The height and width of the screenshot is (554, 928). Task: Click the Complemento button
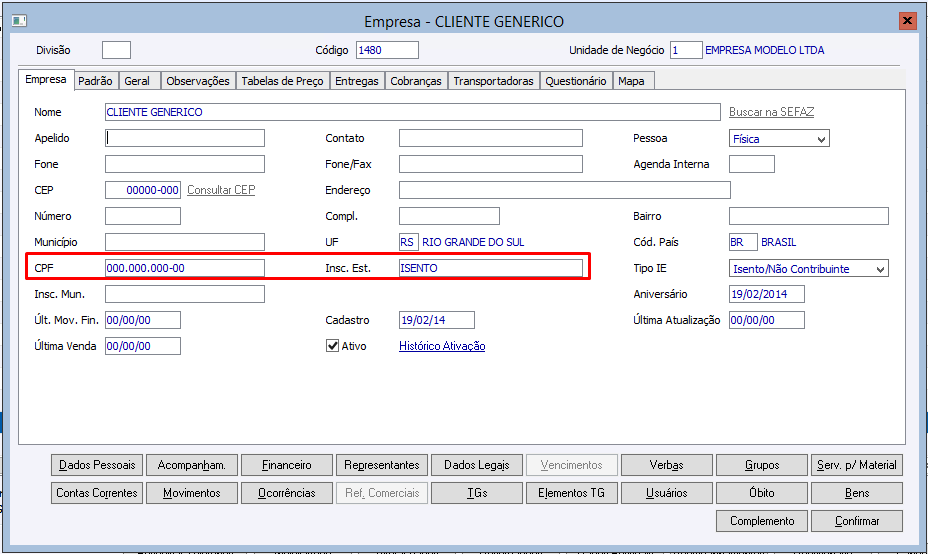point(762,521)
